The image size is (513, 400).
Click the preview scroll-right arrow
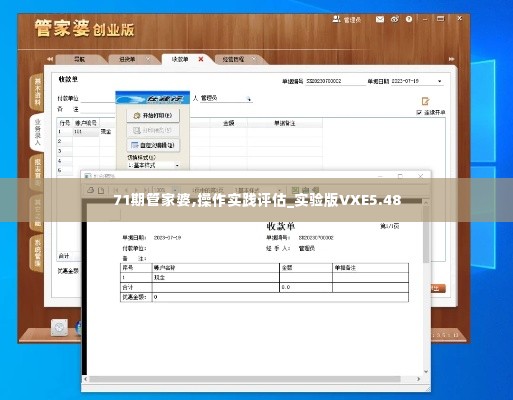[419, 379]
